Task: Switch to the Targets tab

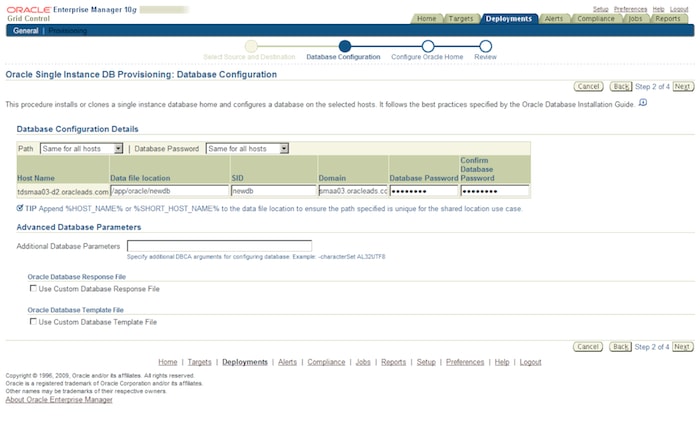Action: point(461,19)
